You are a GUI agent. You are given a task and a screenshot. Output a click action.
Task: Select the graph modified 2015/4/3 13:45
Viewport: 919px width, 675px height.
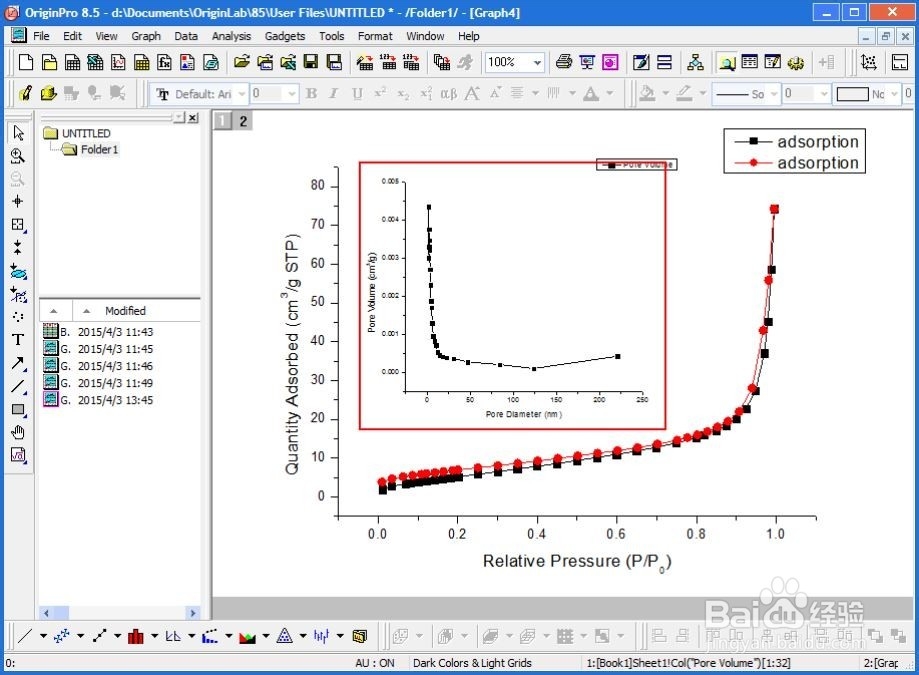98,400
